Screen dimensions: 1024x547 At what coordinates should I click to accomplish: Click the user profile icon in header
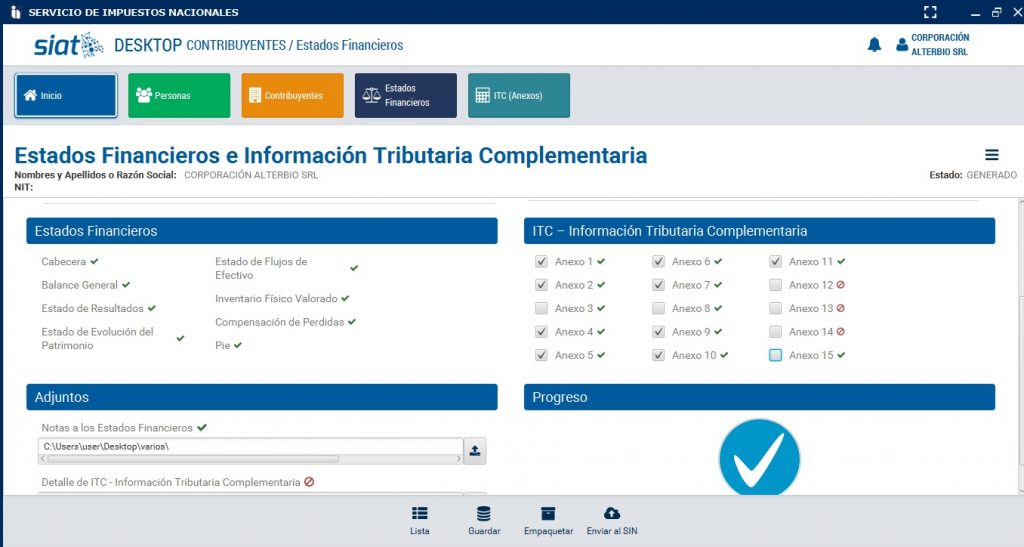(902, 45)
